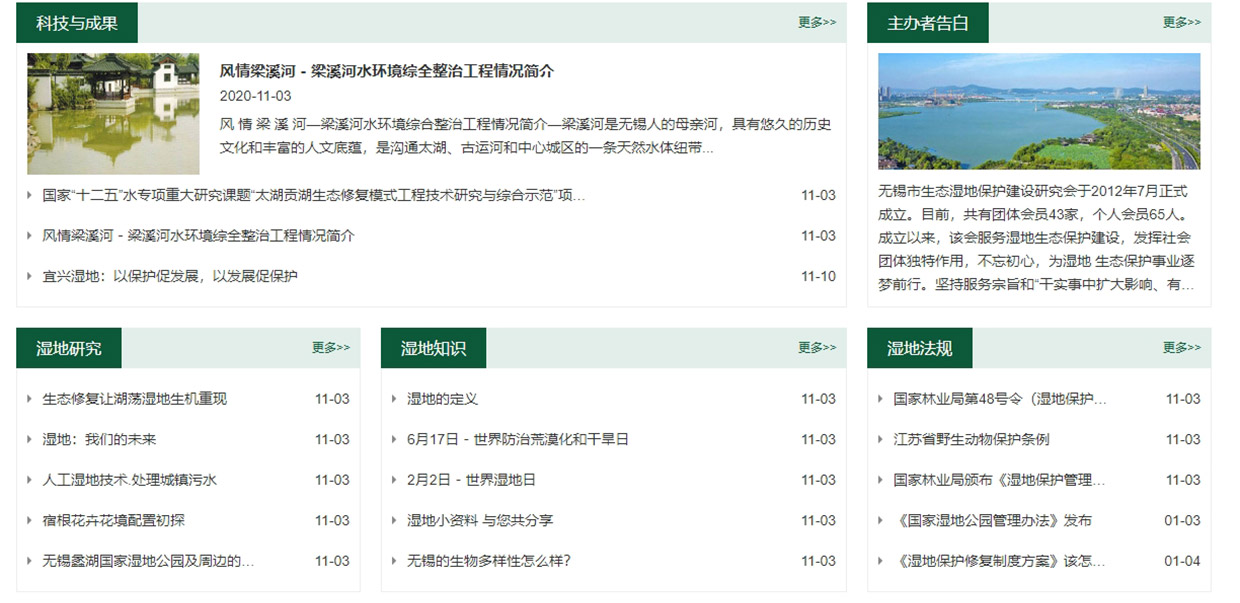Select the 湿地法规 section header
The width and height of the screenshot is (1240, 603).
tap(918, 346)
